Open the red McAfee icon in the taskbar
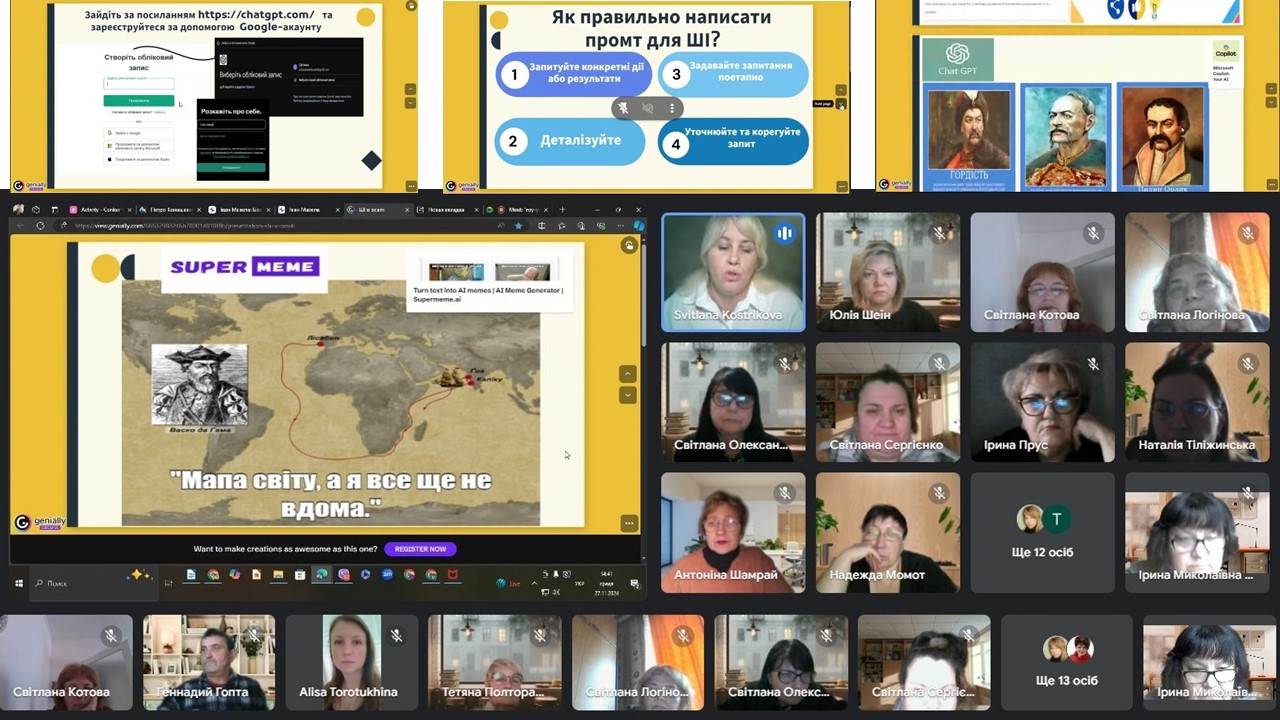Viewport: 1280px width, 720px height. [452, 575]
